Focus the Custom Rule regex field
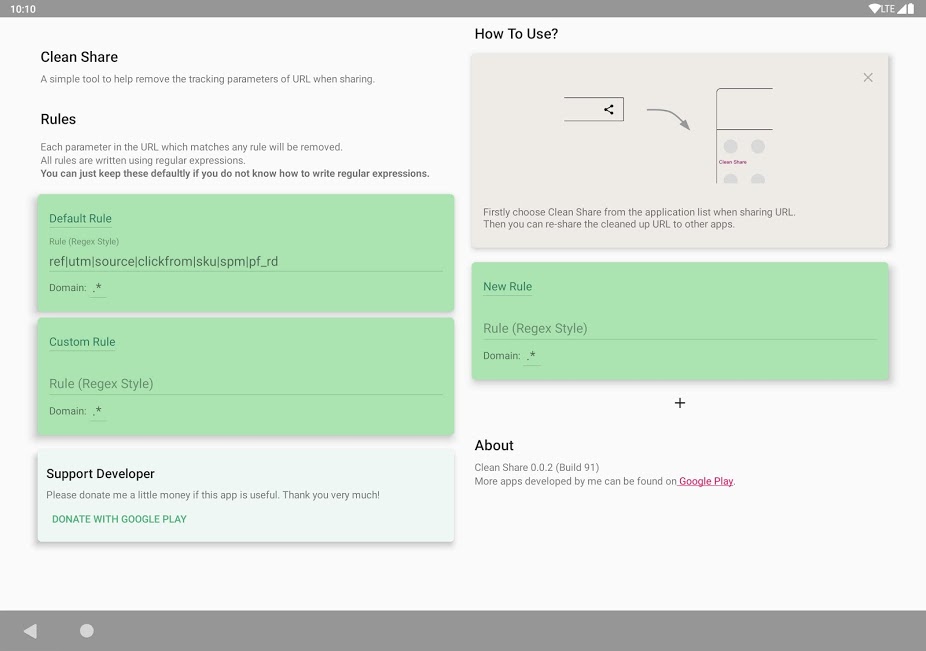Screen dimensions: 926x651 [x=246, y=384]
